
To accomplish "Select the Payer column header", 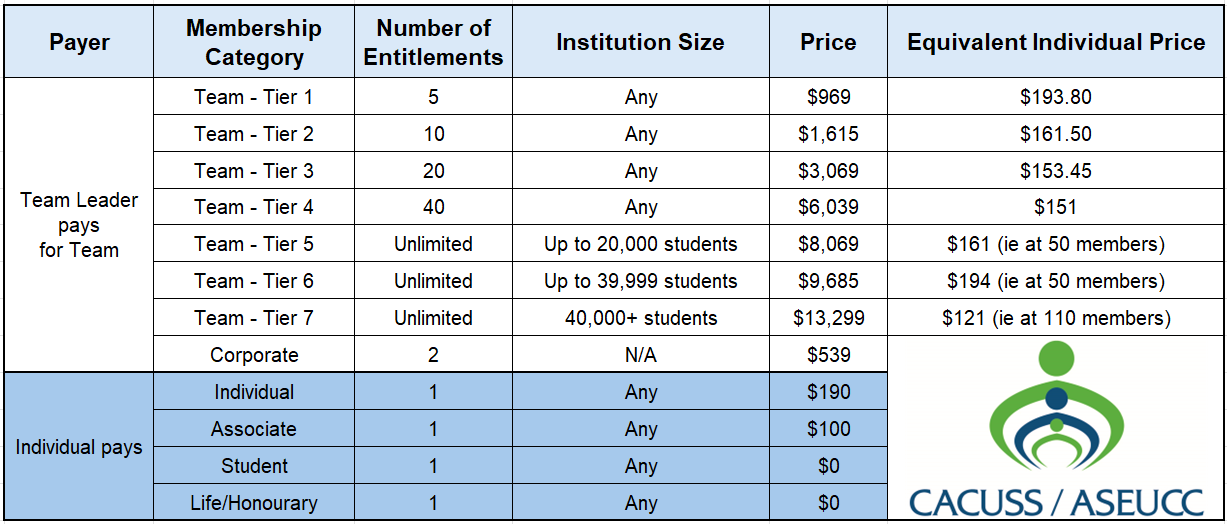I will [x=79, y=42].
